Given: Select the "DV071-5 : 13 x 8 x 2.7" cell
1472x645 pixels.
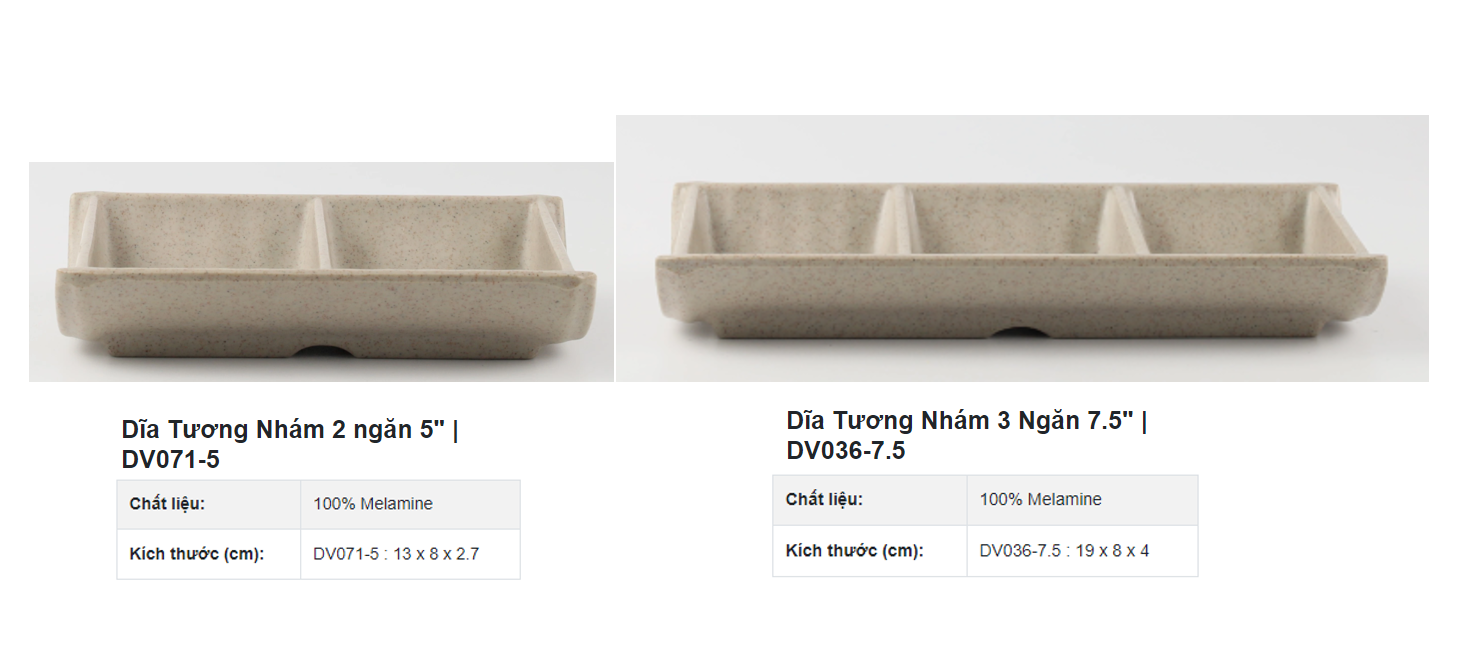Looking at the screenshot, I should pos(396,554).
